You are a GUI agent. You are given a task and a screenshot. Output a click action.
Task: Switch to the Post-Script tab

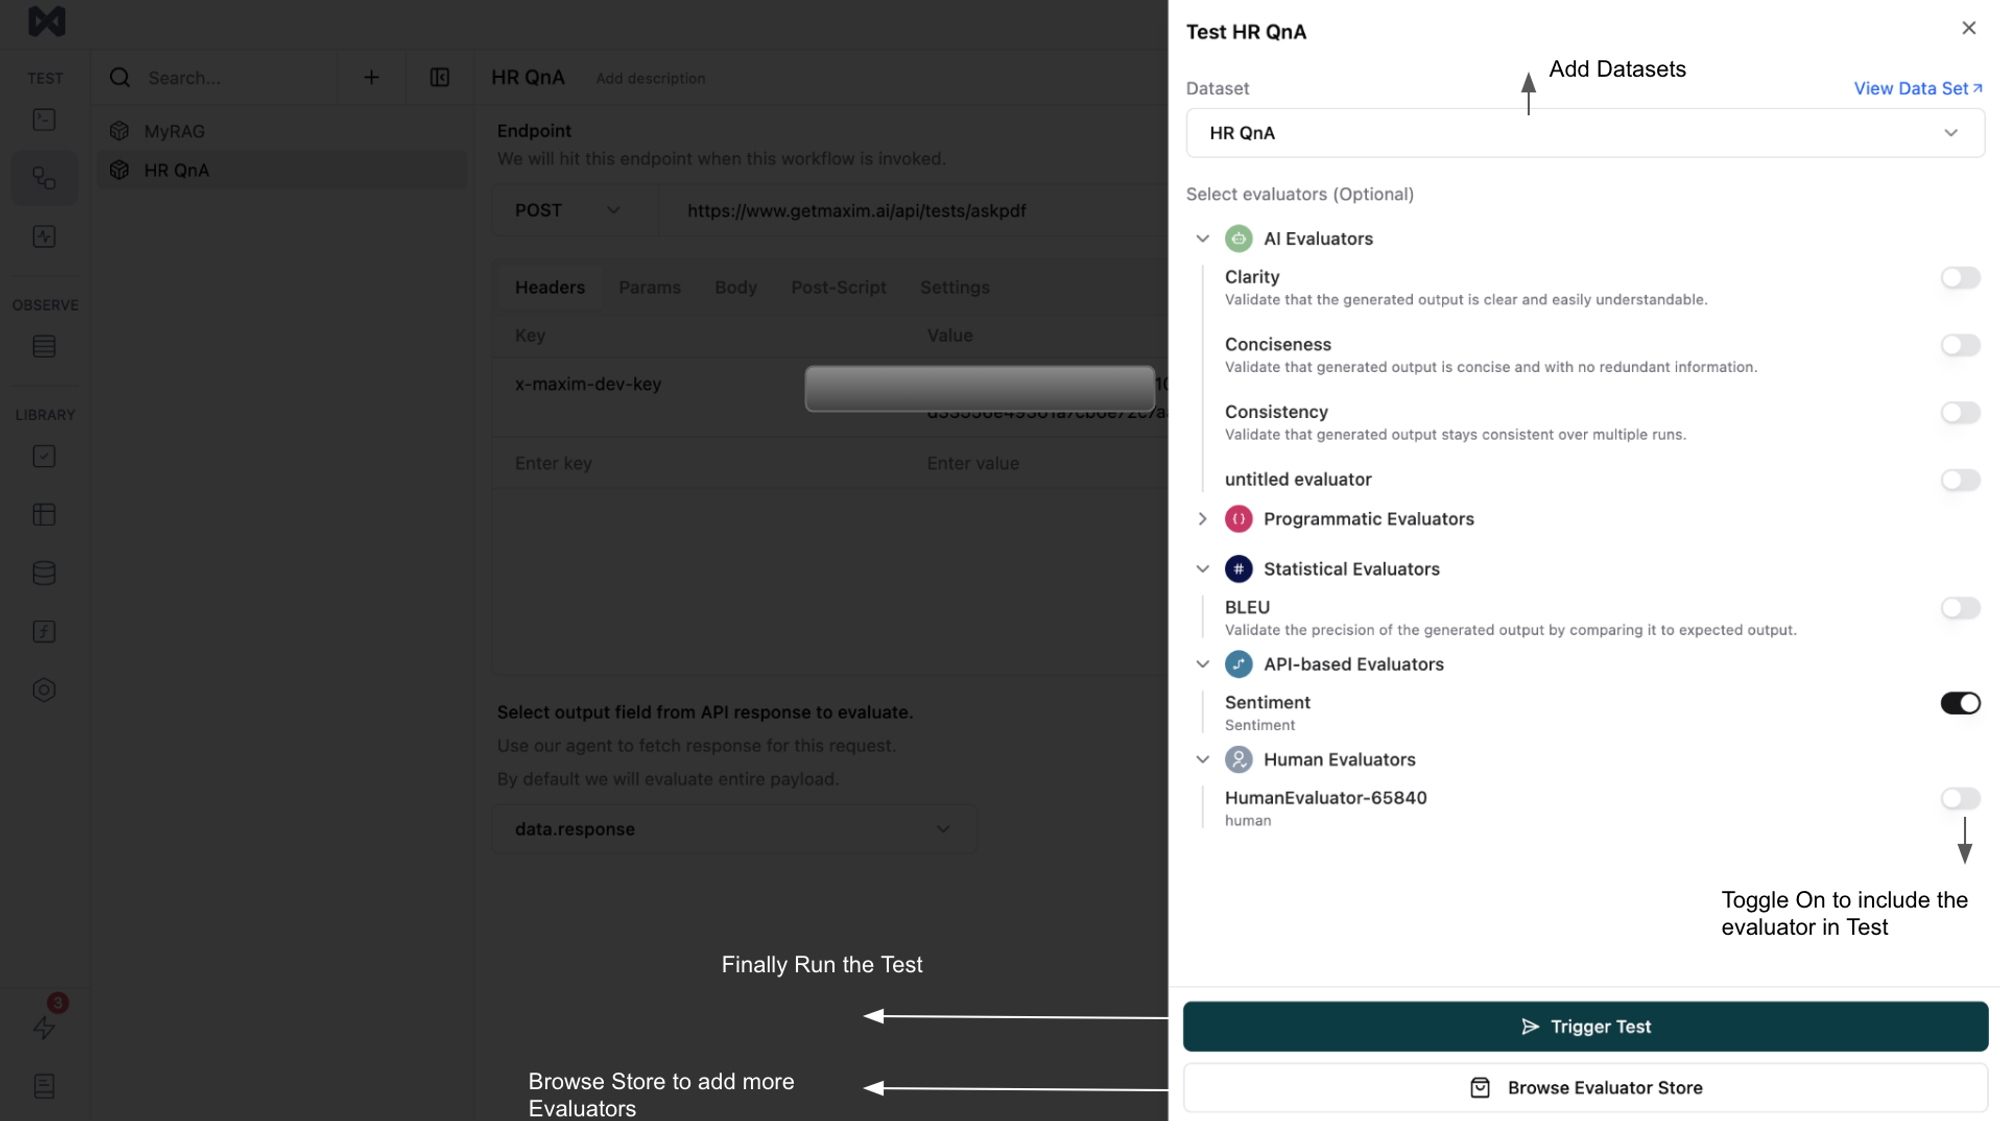coord(838,287)
